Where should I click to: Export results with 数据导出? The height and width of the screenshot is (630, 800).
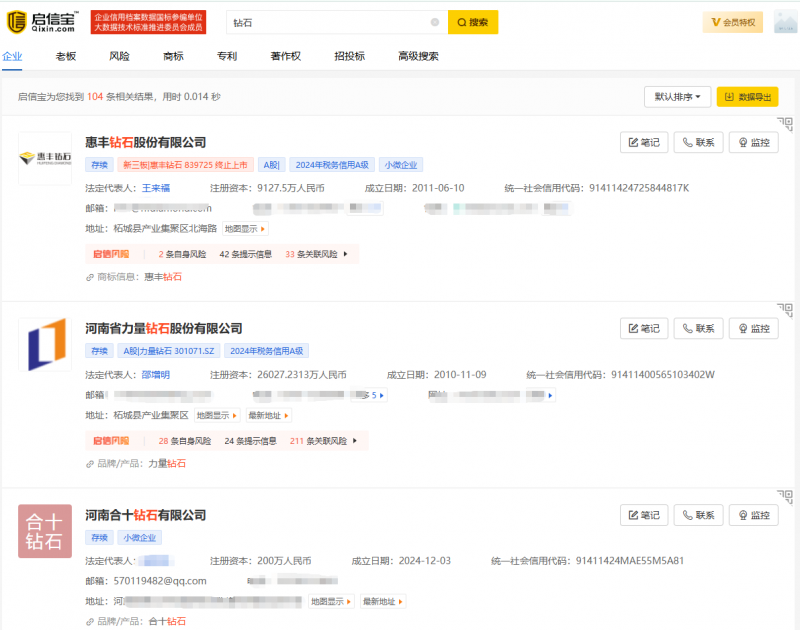tap(747, 97)
